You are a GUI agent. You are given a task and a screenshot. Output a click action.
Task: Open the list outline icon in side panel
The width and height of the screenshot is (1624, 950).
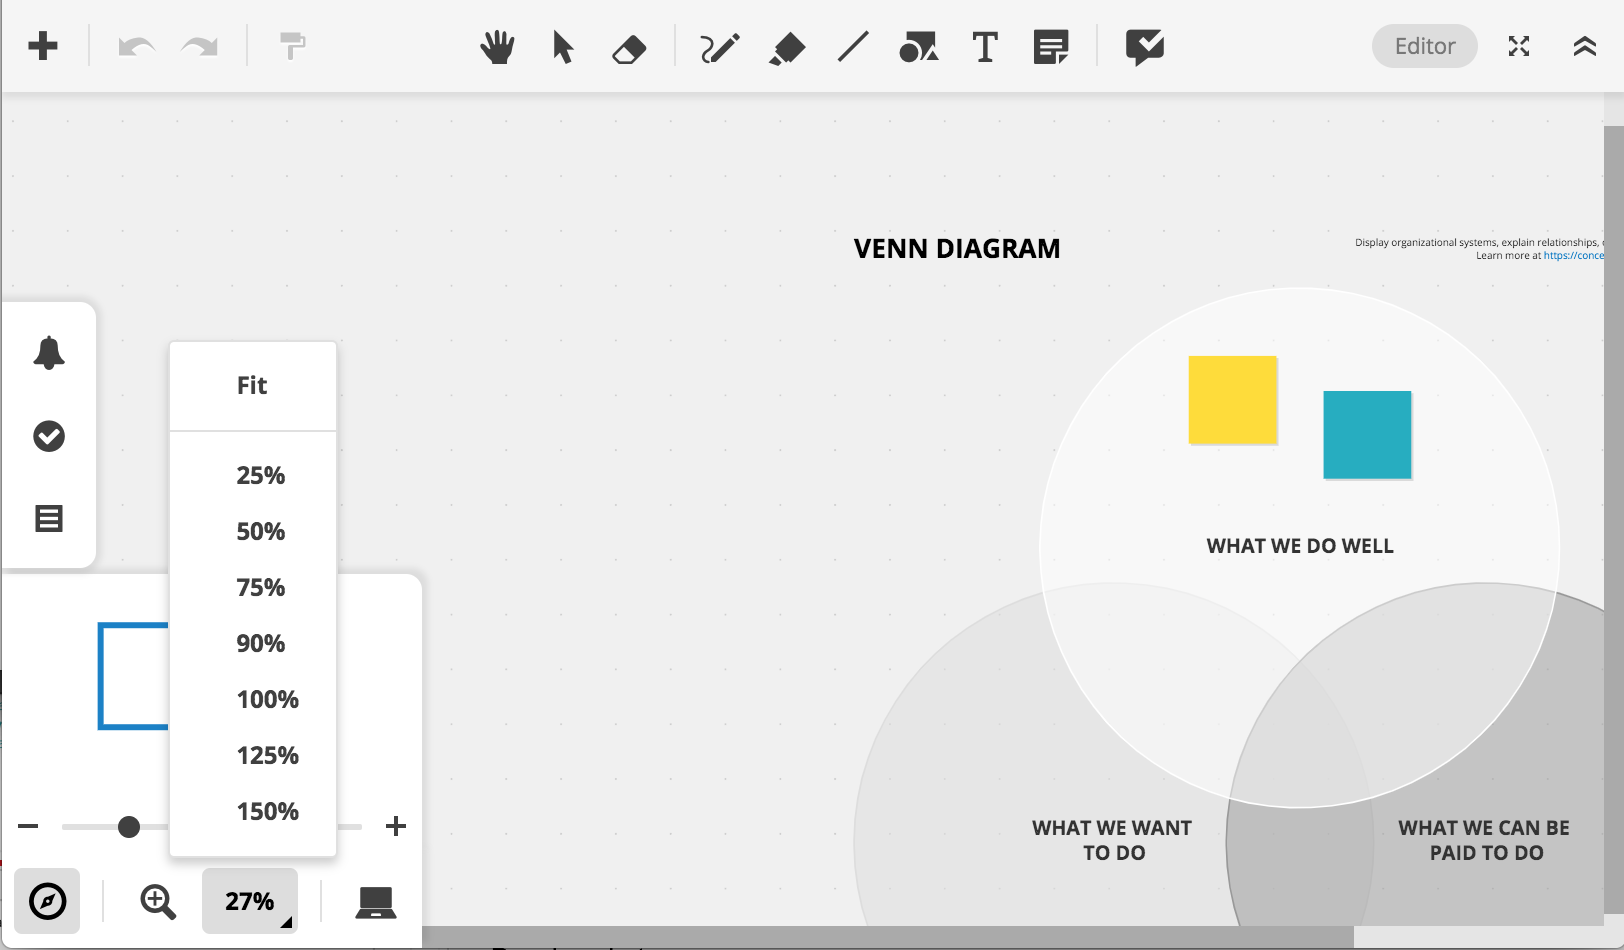49,518
